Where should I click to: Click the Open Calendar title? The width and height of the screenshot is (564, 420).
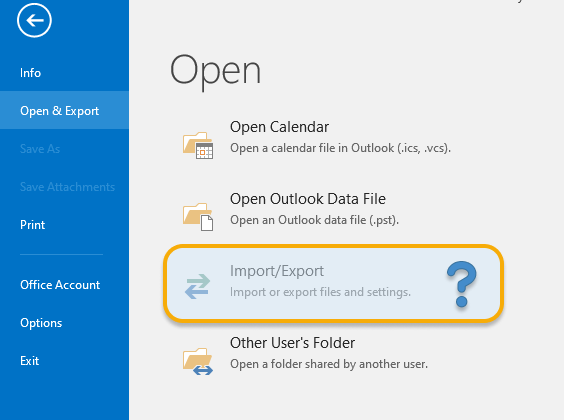[x=279, y=127]
